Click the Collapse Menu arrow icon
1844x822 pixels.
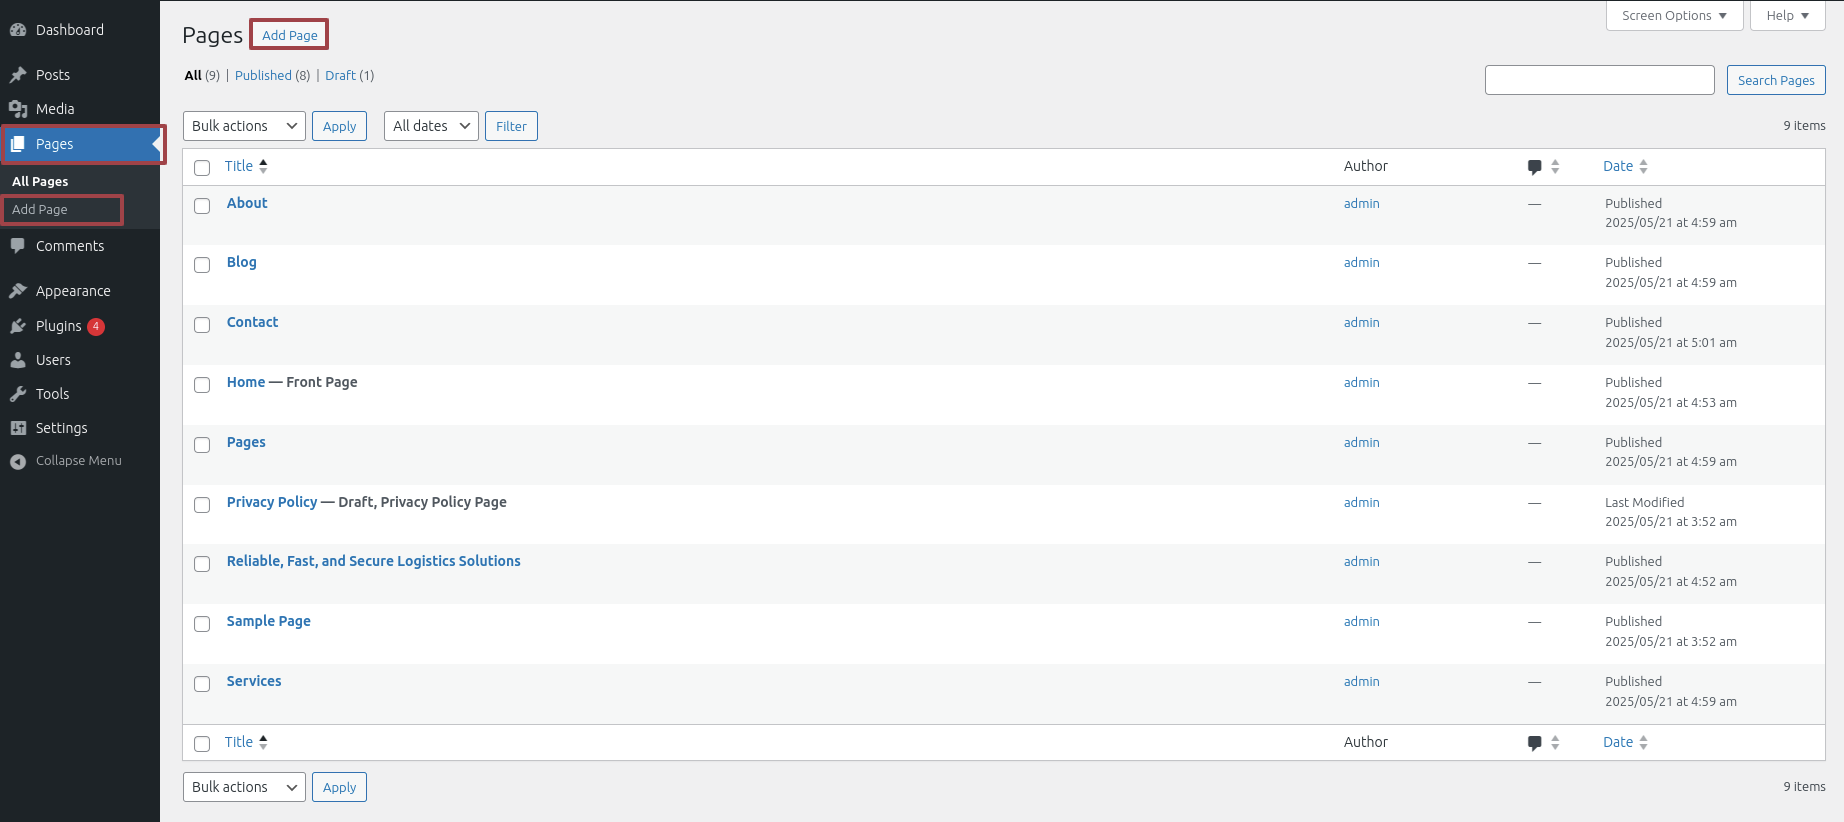pyautogui.click(x=18, y=461)
